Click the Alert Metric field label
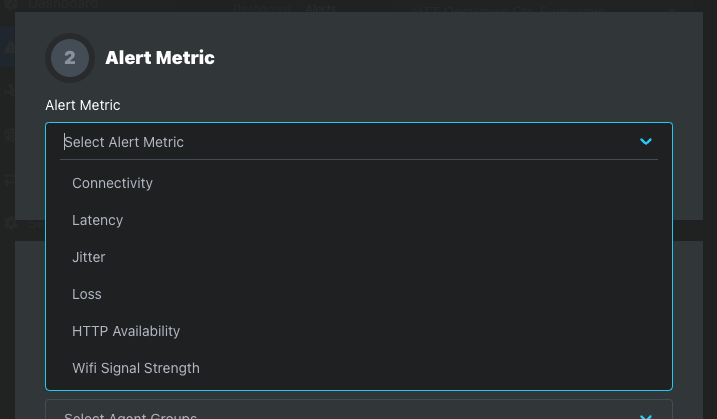 pos(83,105)
